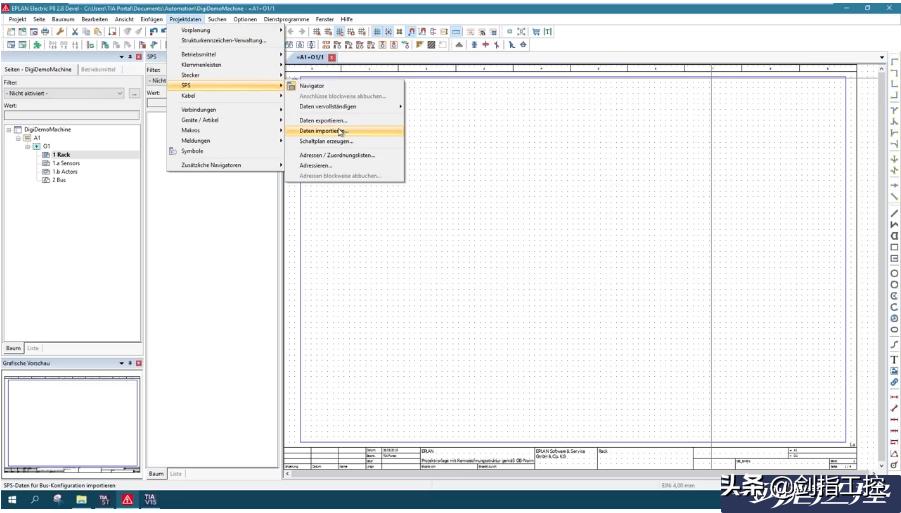Select the Insert image tool in right toolbar

(x=894, y=371)
